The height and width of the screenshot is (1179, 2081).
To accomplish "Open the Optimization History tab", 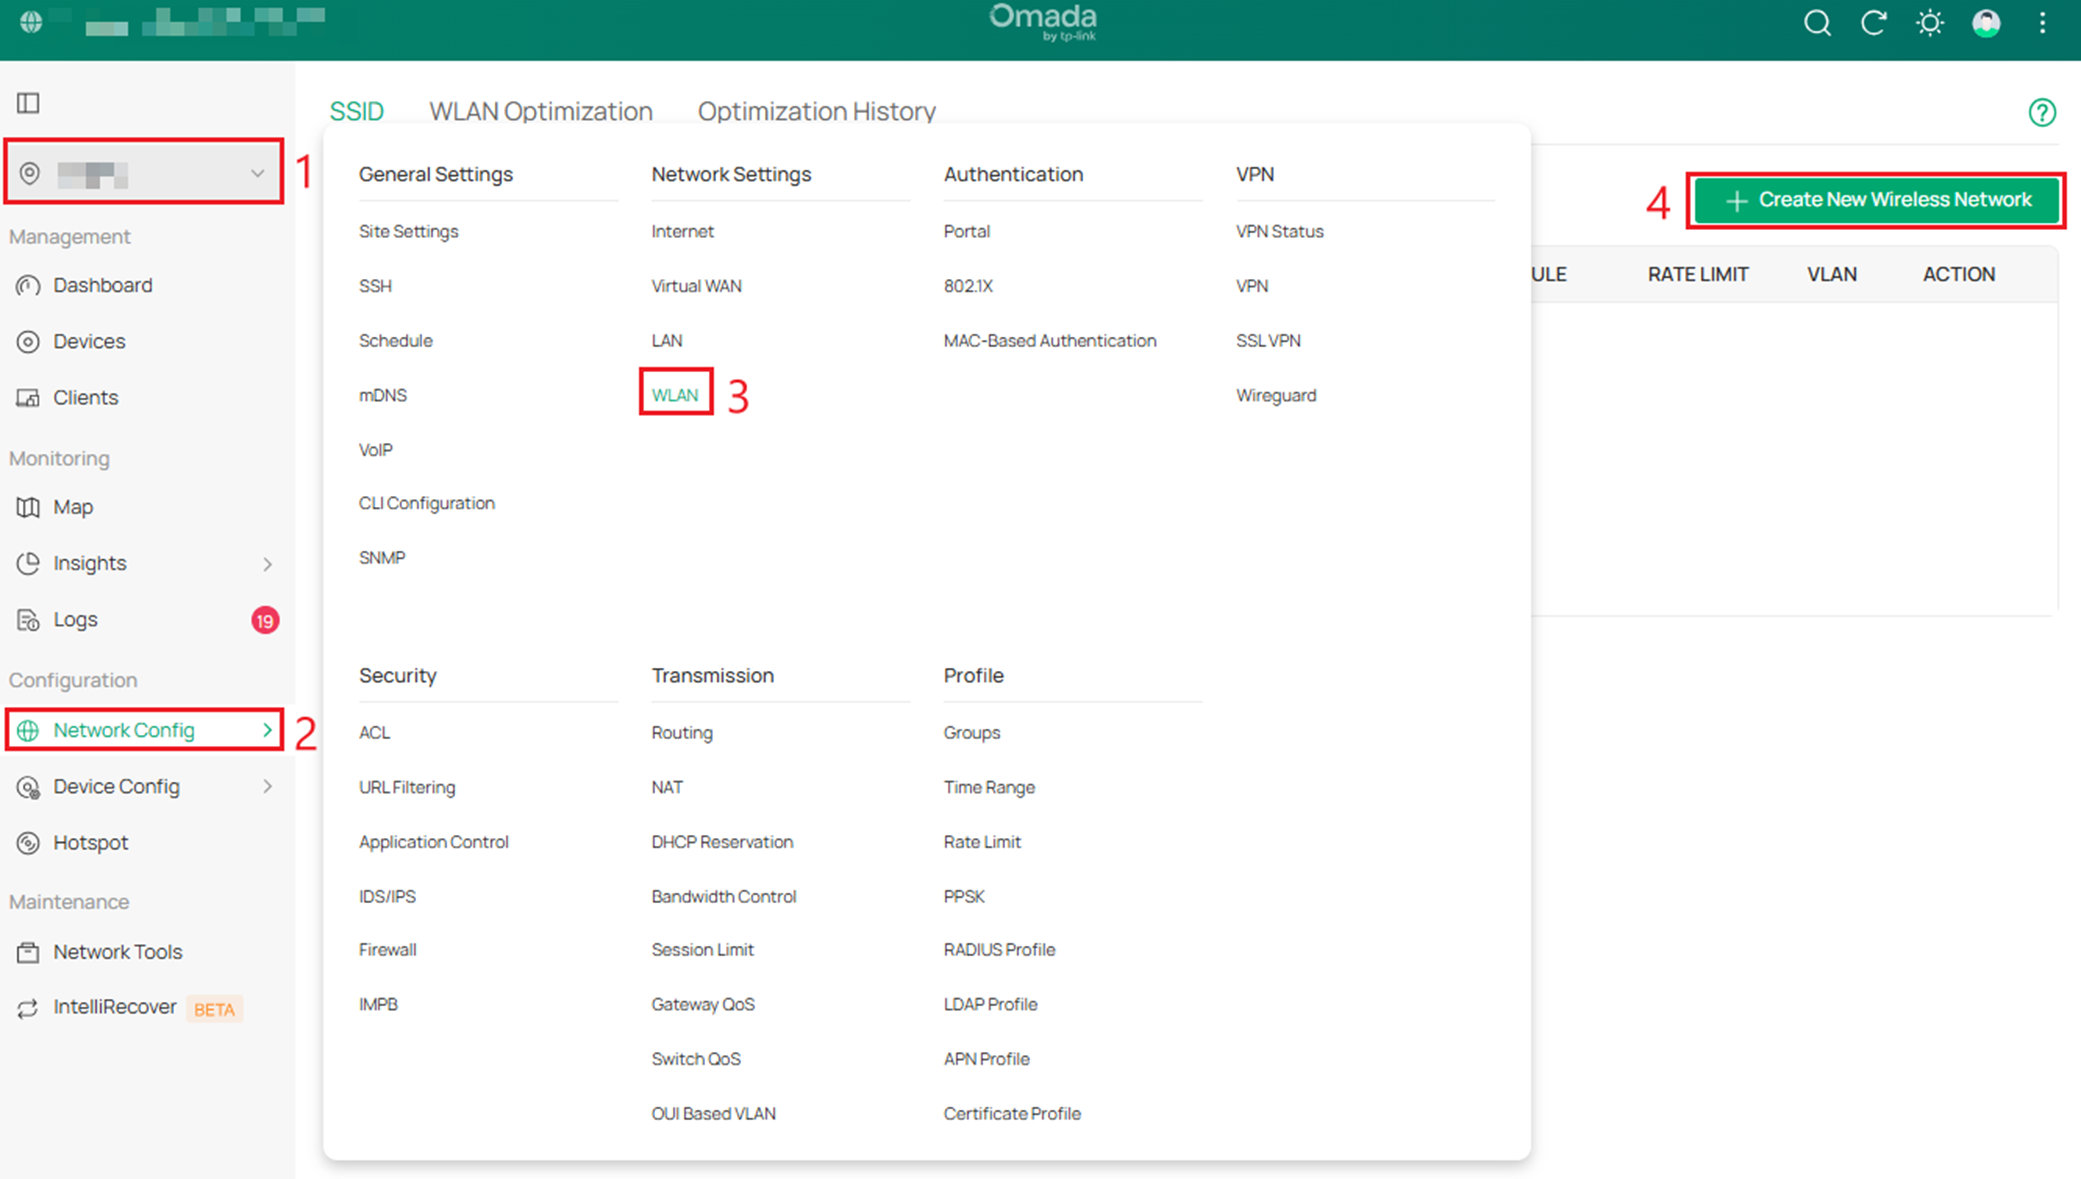I will pyautogui.click(x=816, y=111).
